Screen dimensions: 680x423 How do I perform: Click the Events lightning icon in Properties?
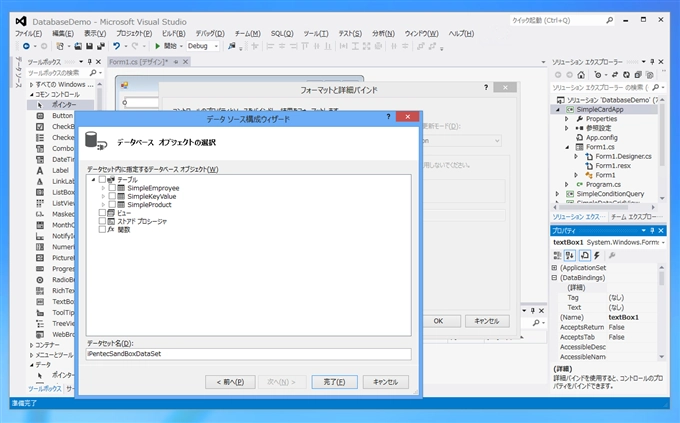(x=597, y=256)
